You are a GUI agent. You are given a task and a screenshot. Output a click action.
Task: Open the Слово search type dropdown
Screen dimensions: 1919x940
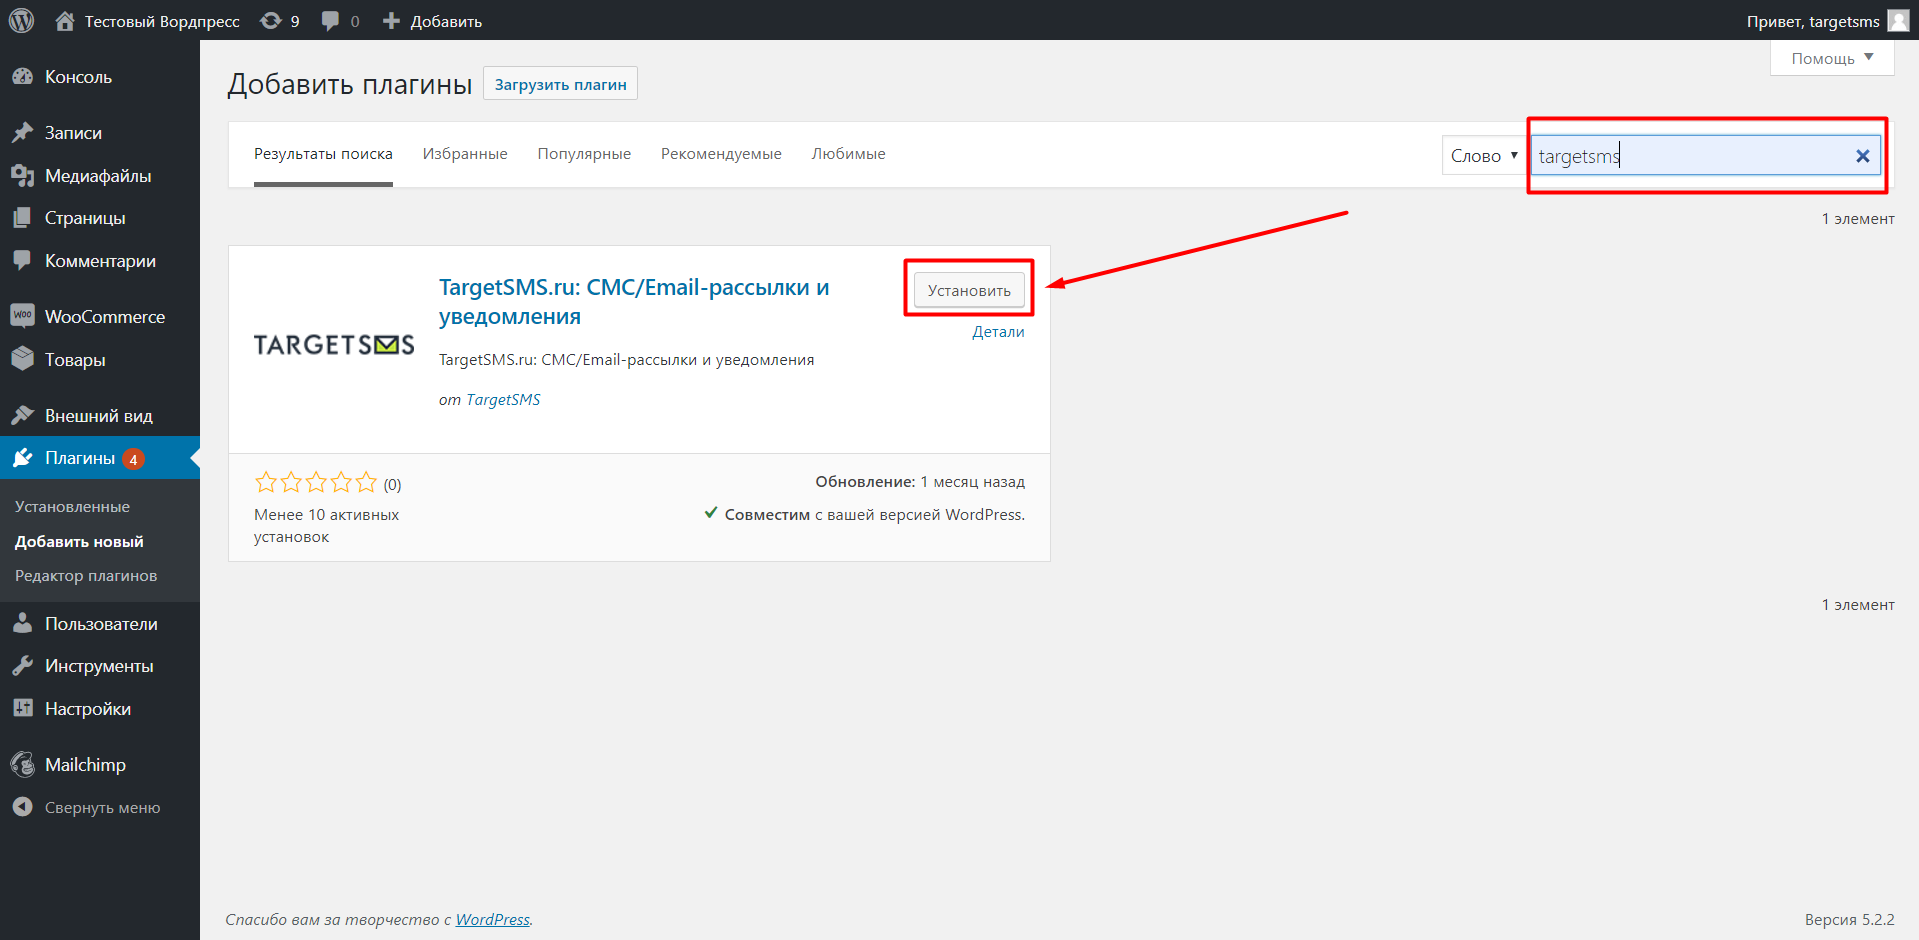1484,155
